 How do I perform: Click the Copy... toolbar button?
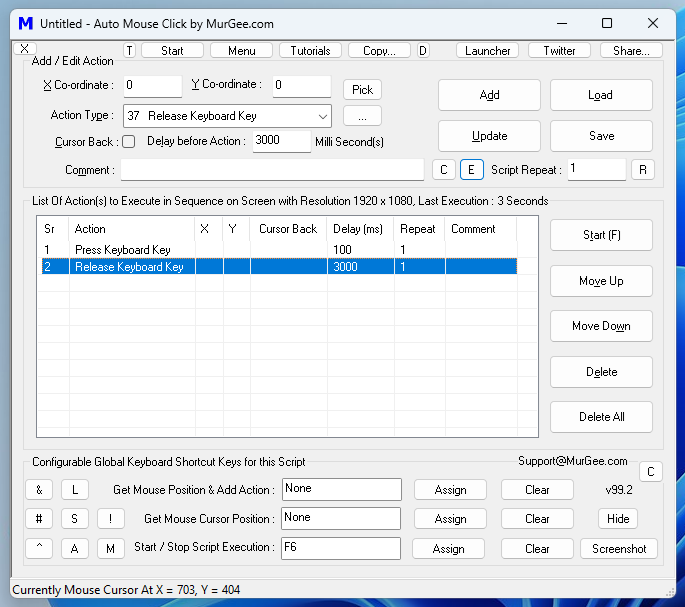point(379,51)
